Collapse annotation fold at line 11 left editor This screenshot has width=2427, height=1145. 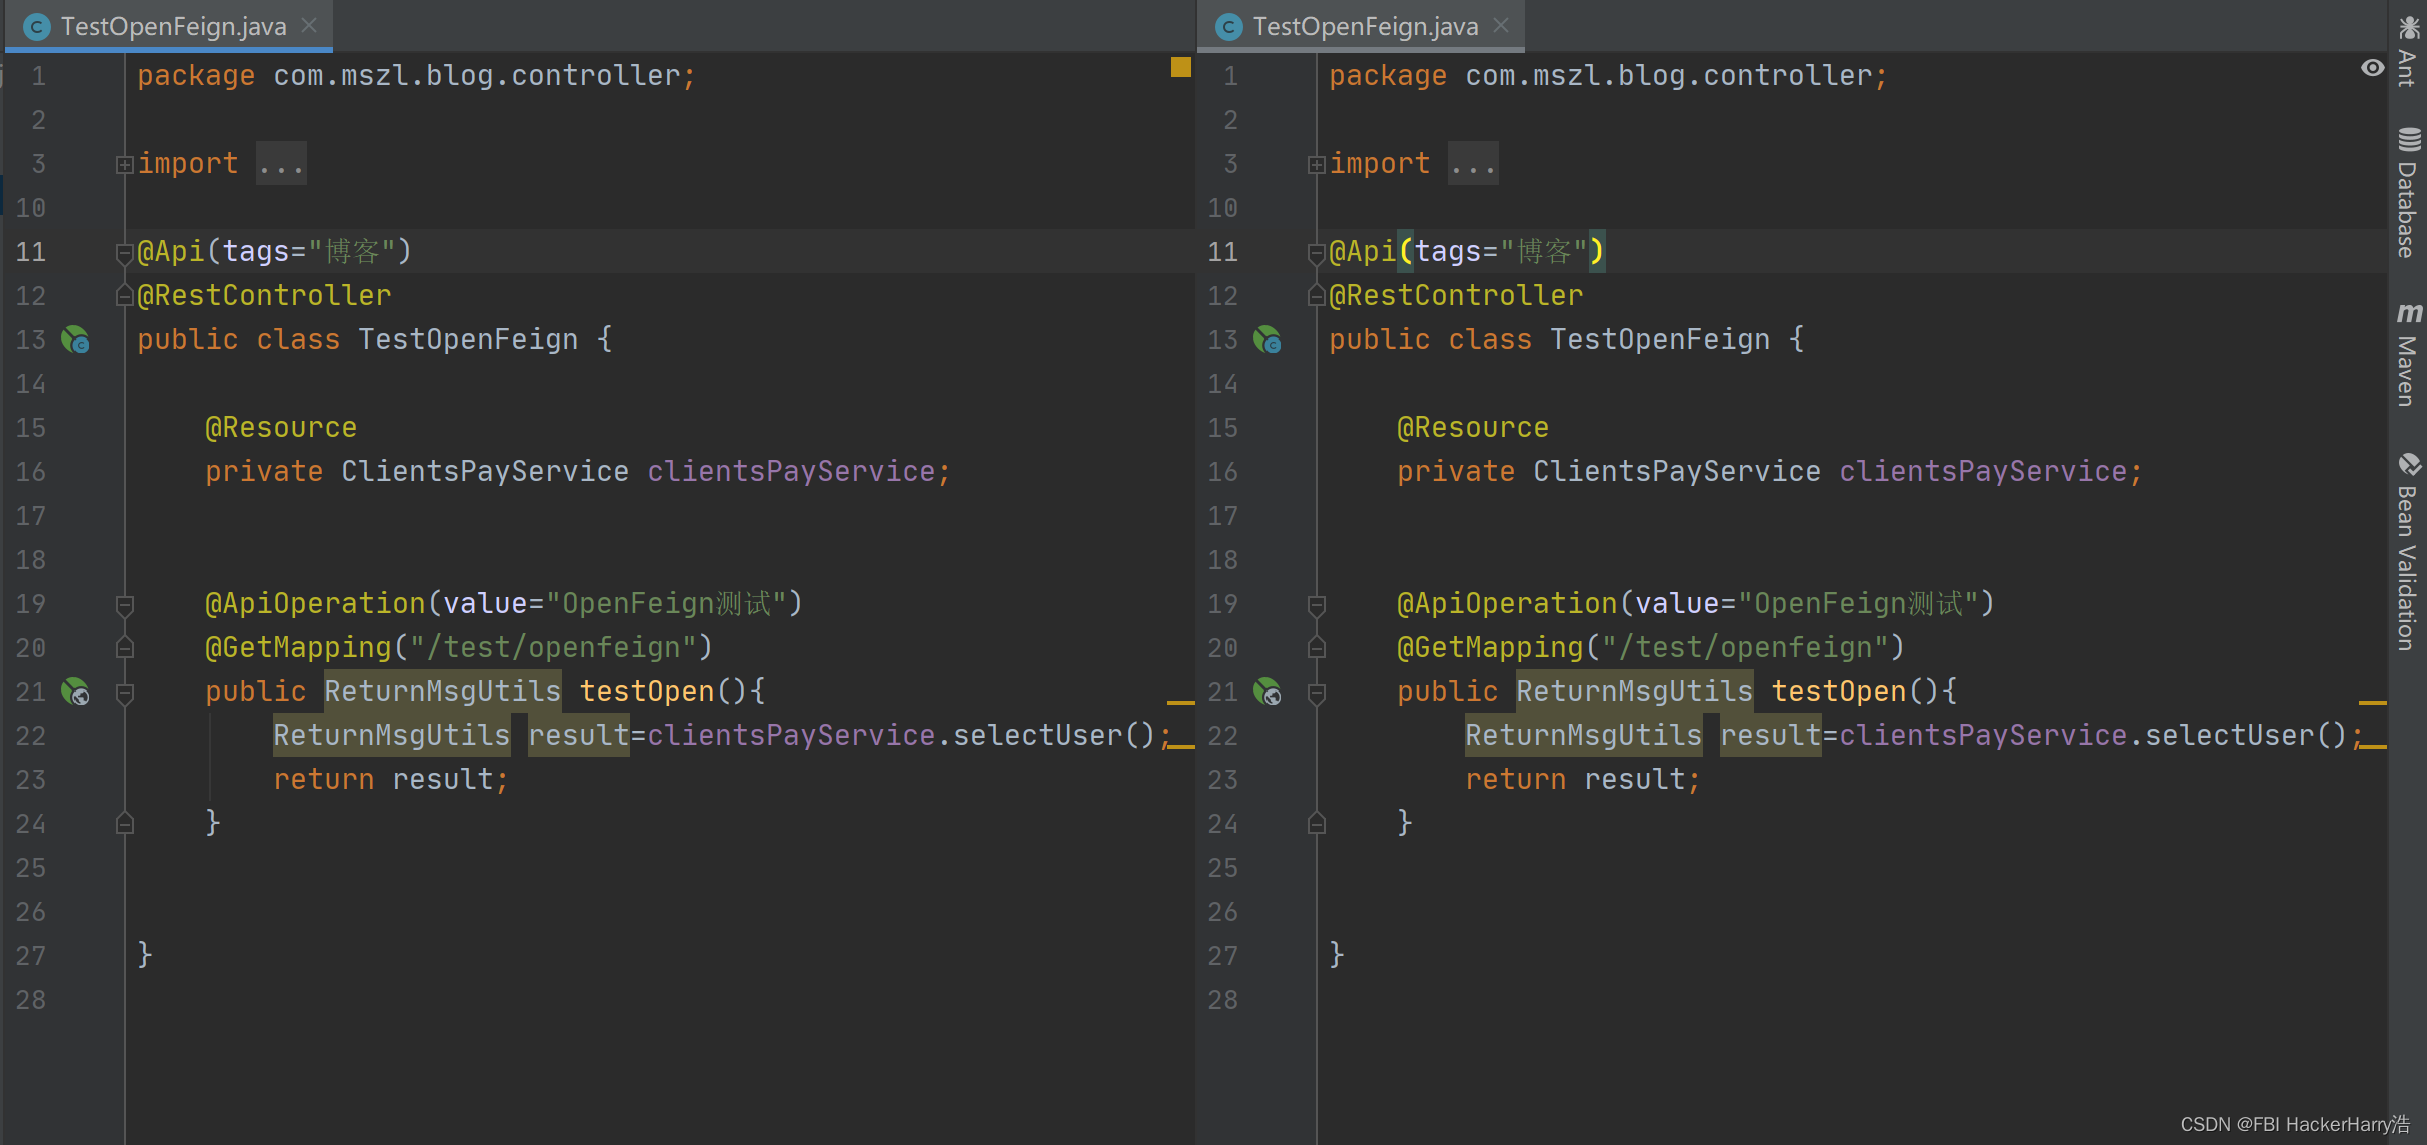[125, 254]
